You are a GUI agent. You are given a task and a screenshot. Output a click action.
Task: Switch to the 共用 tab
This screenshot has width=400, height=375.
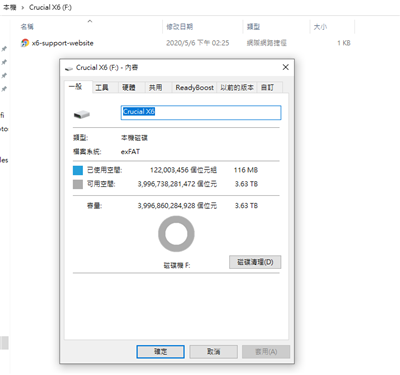point(155,88)
